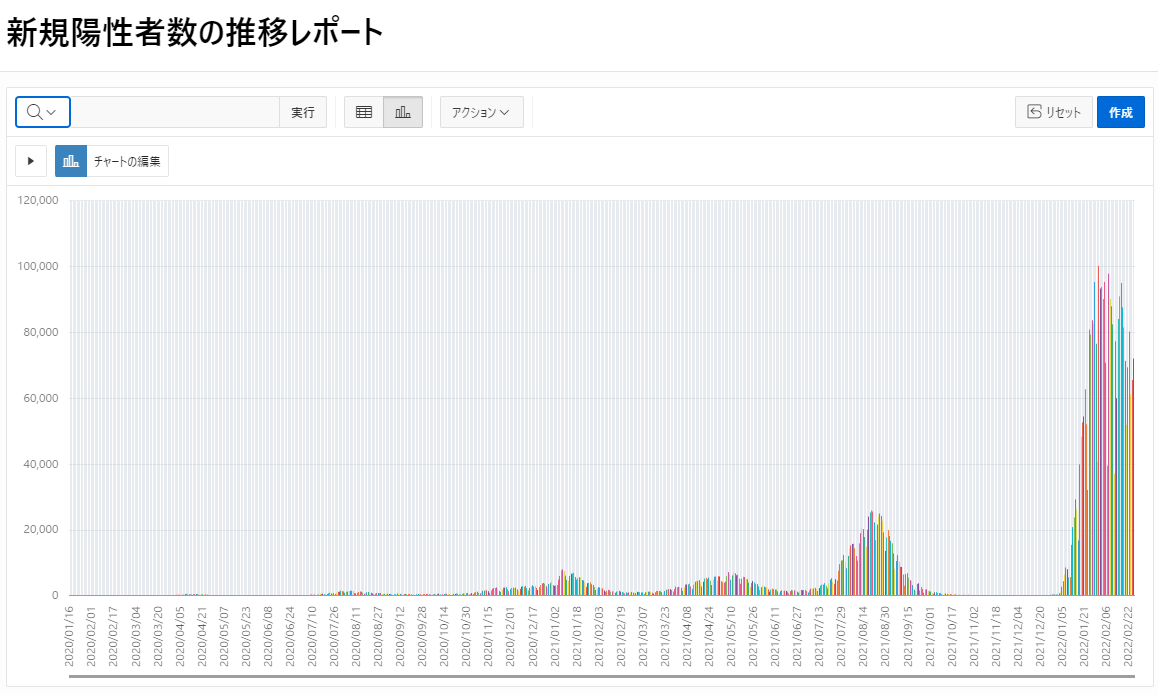This screenshot has height=695, width=1158.
Task: Click the 2020/01/16 x-axis date label
Action: [69, 637]
